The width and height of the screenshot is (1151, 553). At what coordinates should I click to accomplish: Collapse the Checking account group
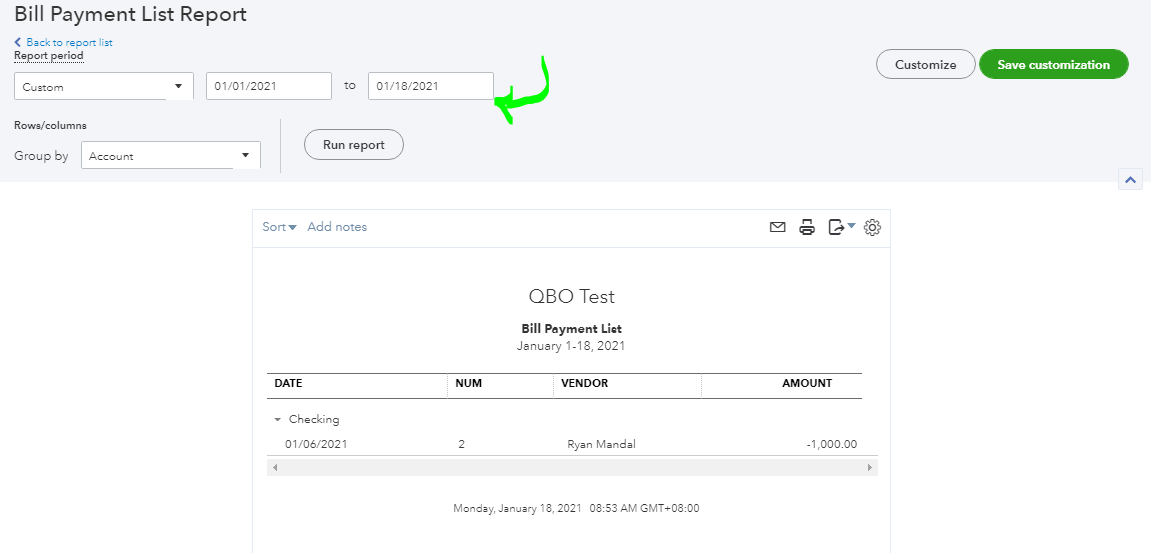click(x=278, y=420)
